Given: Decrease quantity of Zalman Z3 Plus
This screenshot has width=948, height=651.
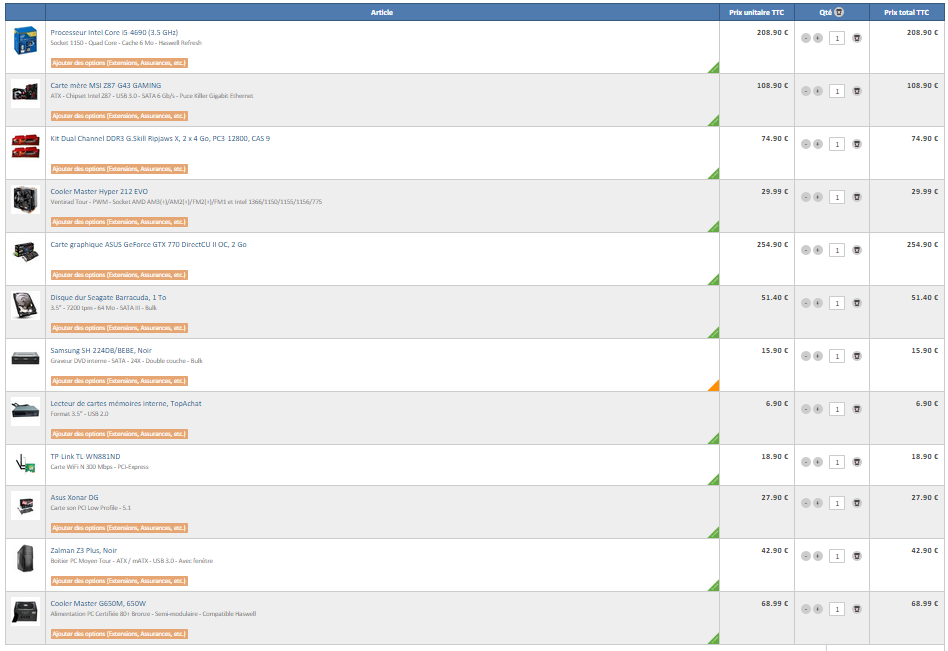Looking at the screenshot, I should (805, 556).
